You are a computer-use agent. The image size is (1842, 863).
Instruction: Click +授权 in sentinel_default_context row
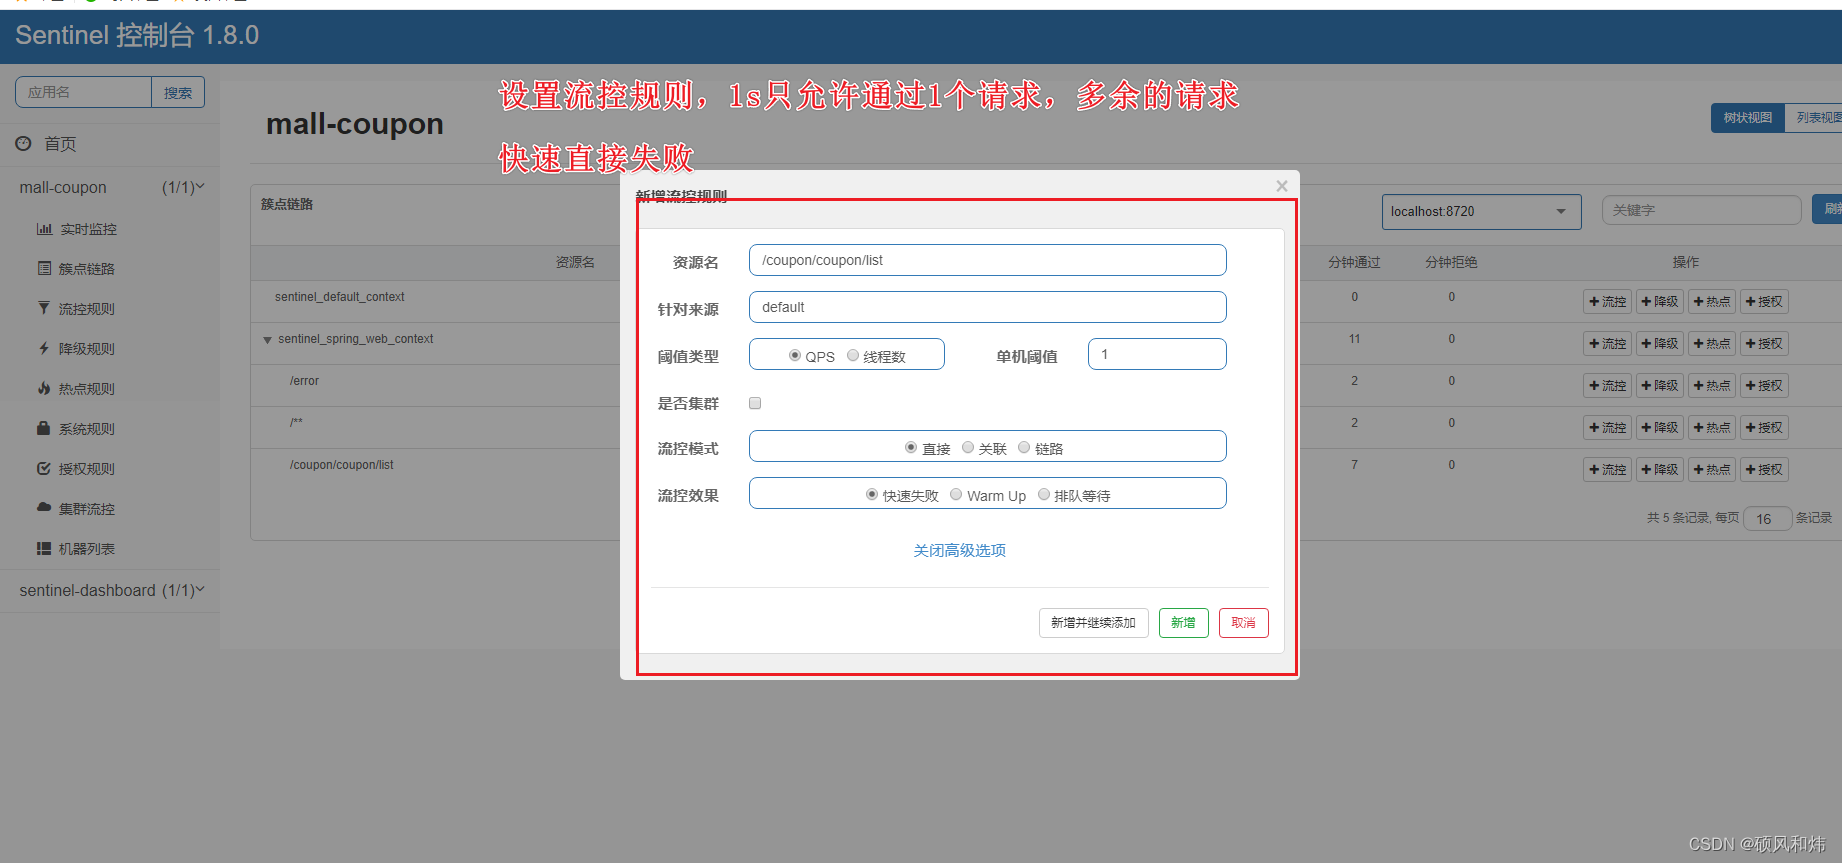(1764, 302)
